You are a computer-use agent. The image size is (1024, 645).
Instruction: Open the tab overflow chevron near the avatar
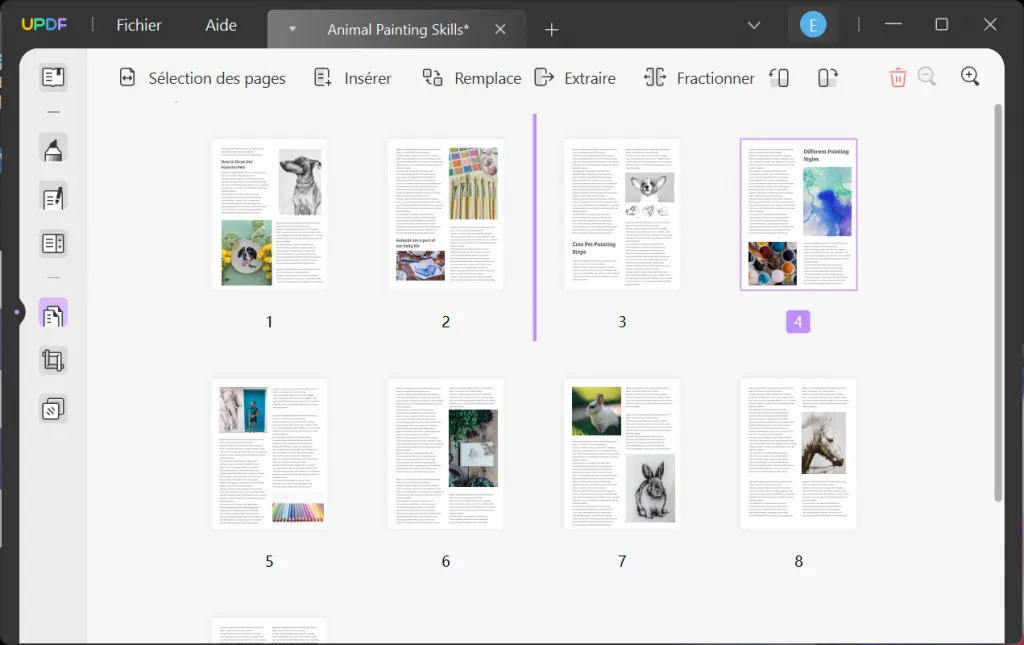(753, 24)
